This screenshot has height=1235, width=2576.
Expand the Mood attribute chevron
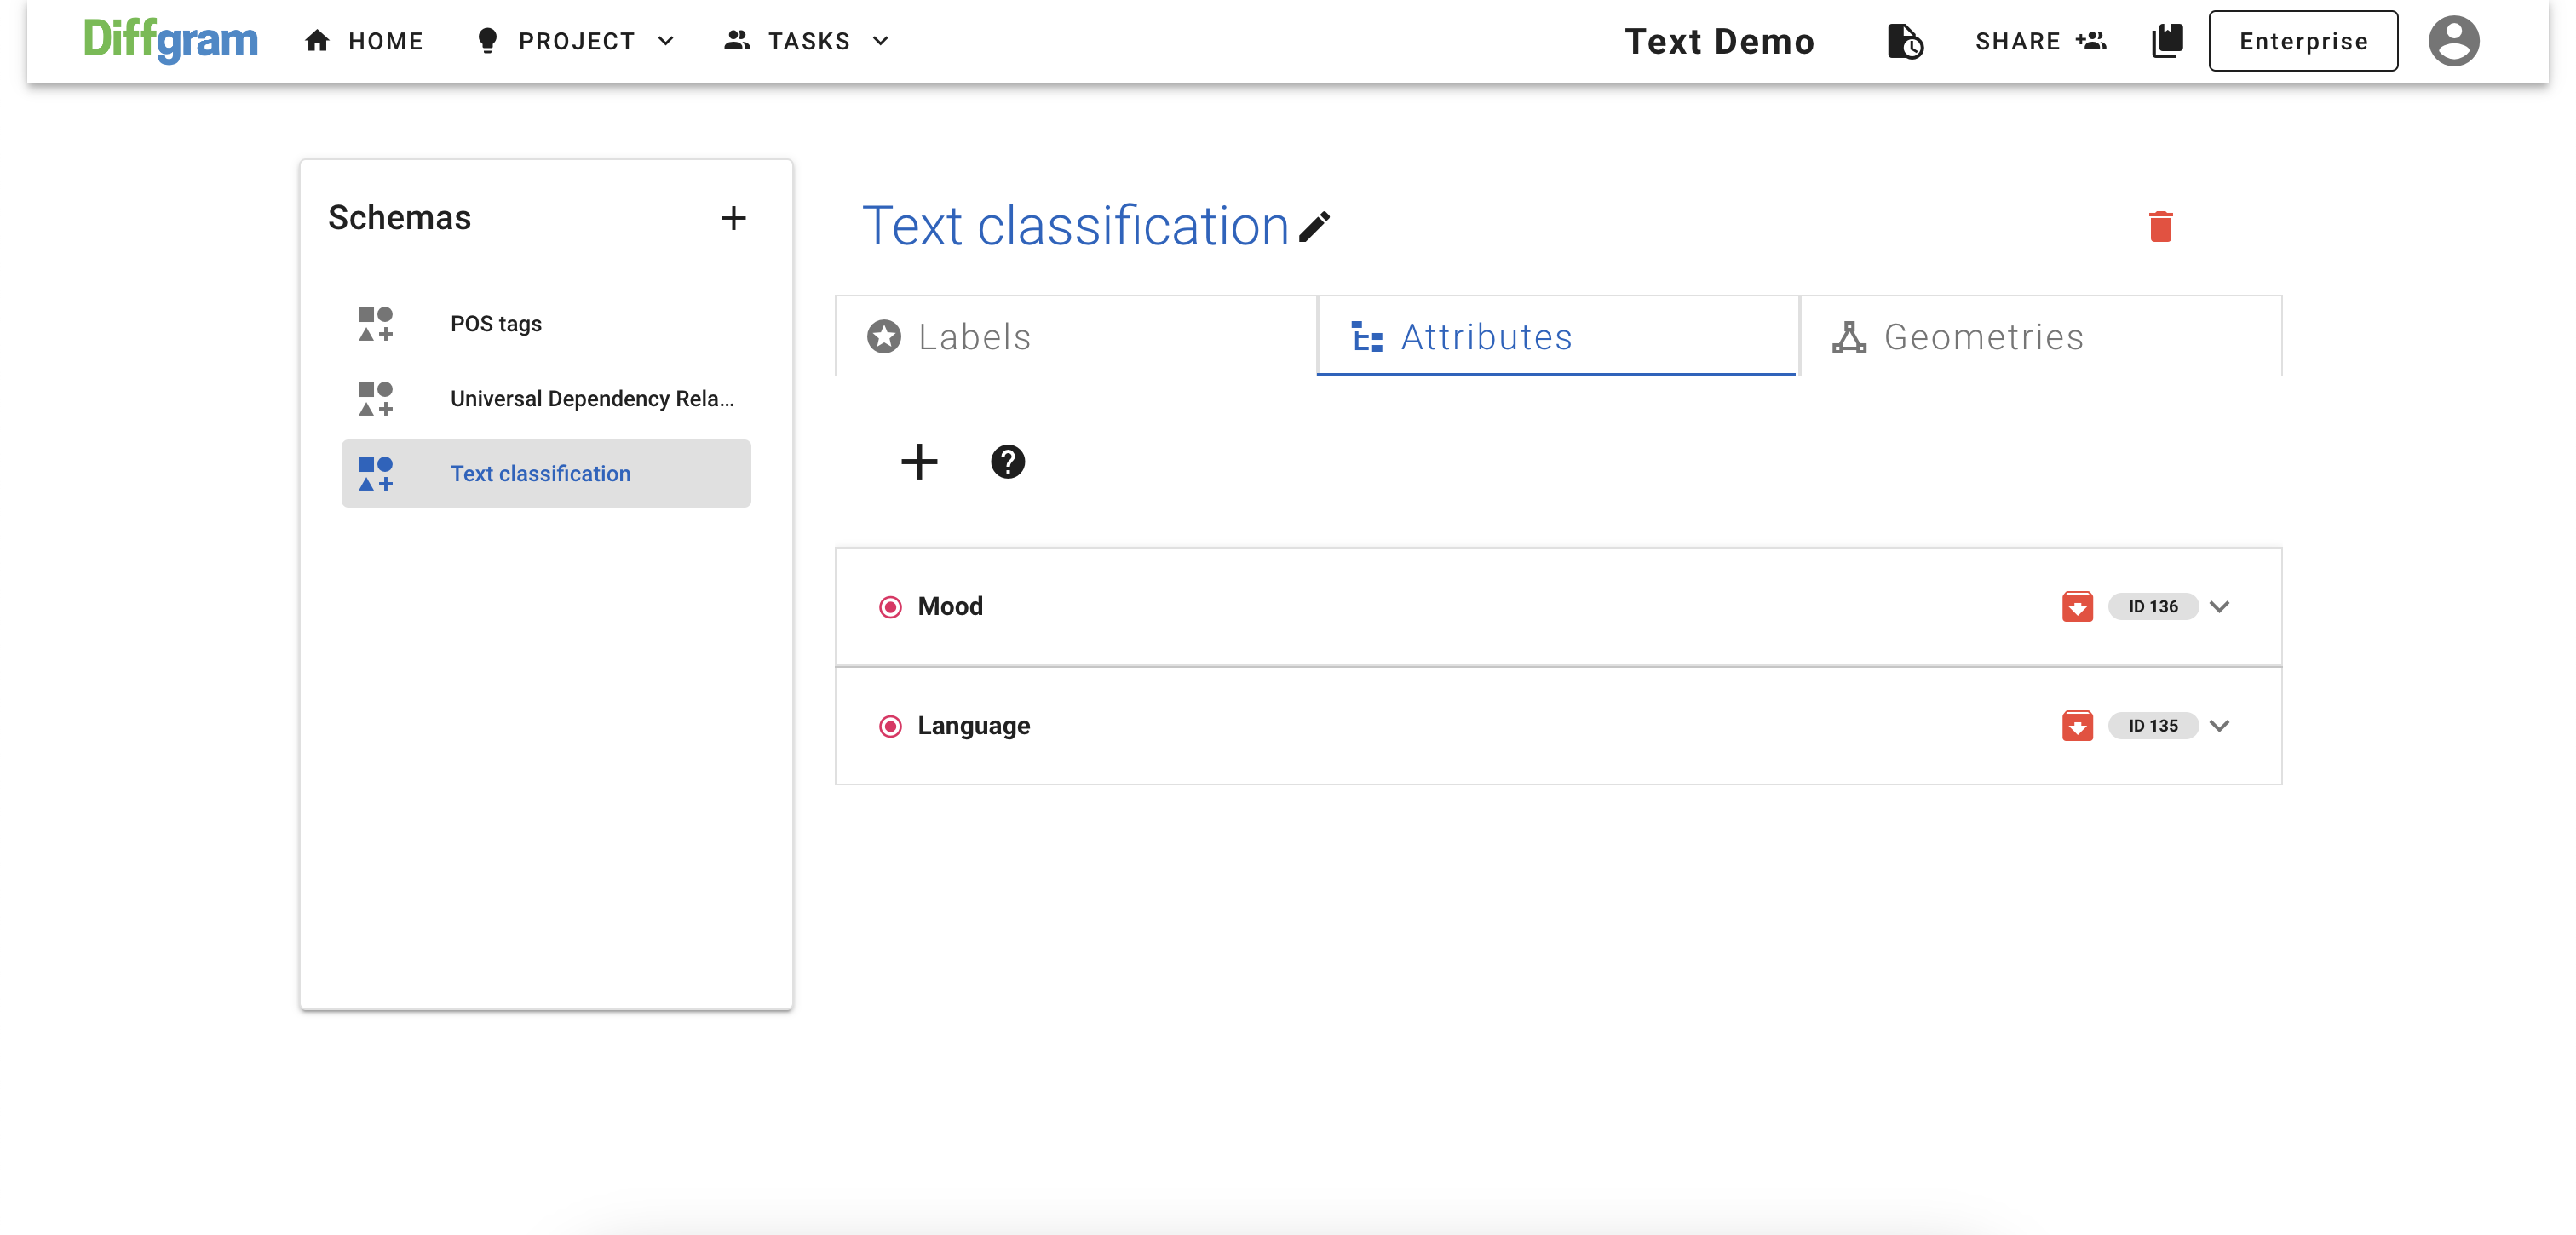click(x=2219, y=607)
